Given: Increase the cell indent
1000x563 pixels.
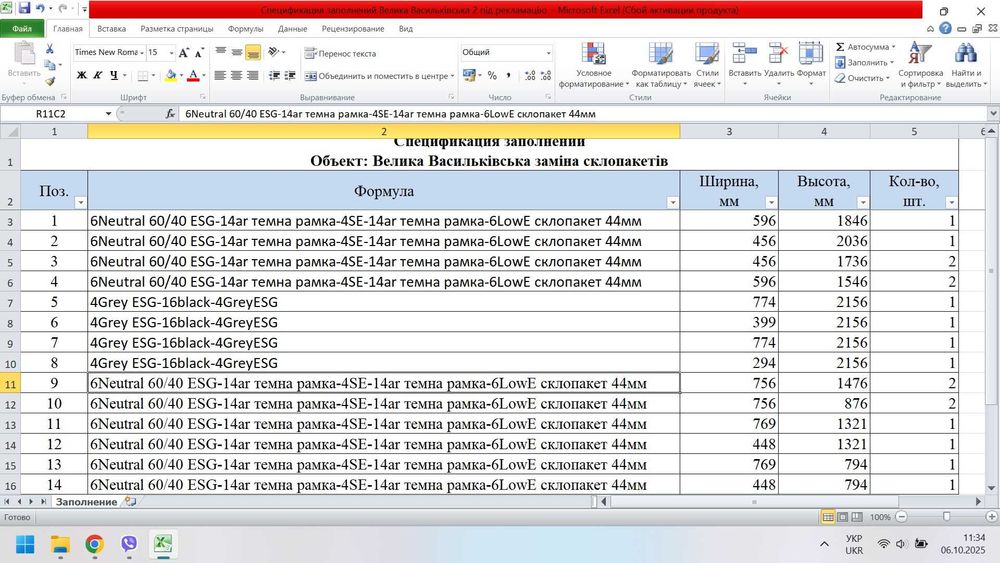Looking at the screenshot, I should [290, 76].
